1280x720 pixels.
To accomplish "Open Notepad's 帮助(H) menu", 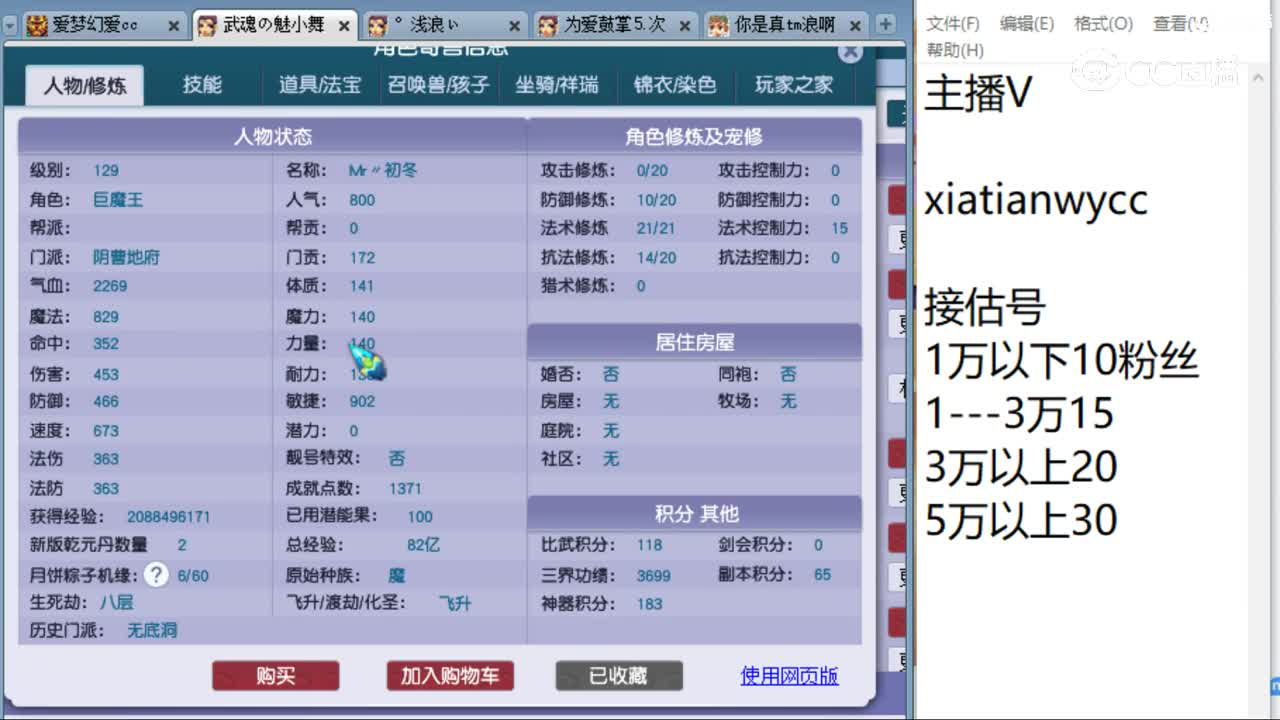I will point(955,50).
